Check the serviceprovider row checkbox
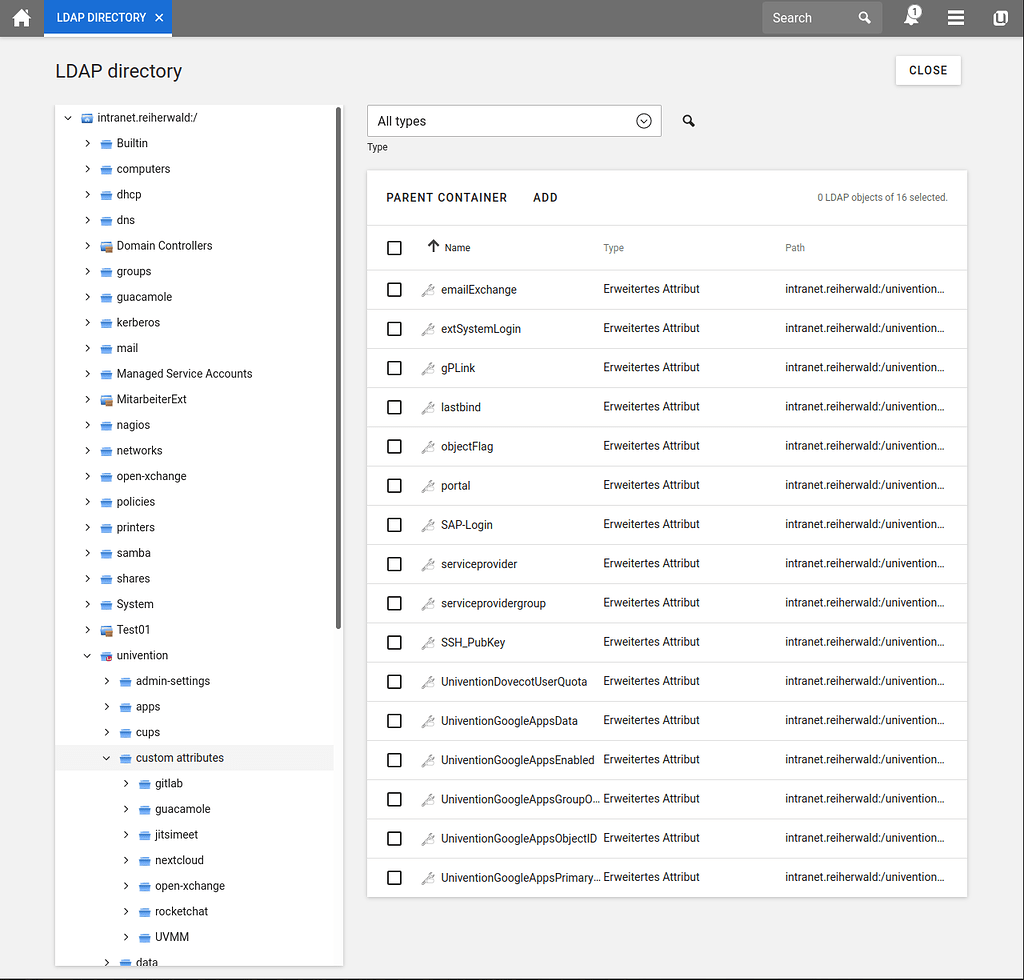The height and width of the screenshot is (980, 1024). (394, 564)
